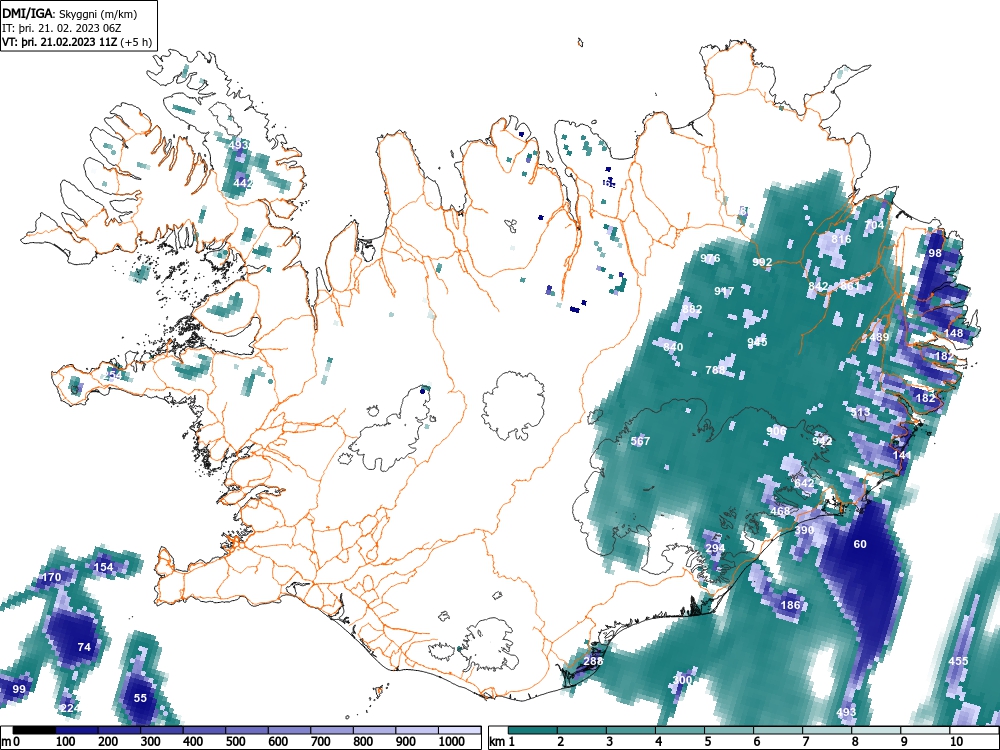The height and width of the screenshot is (750, 1000).
Task: Click the dark navy swatch between 100 and 200
Action: [x=77, y=730]
